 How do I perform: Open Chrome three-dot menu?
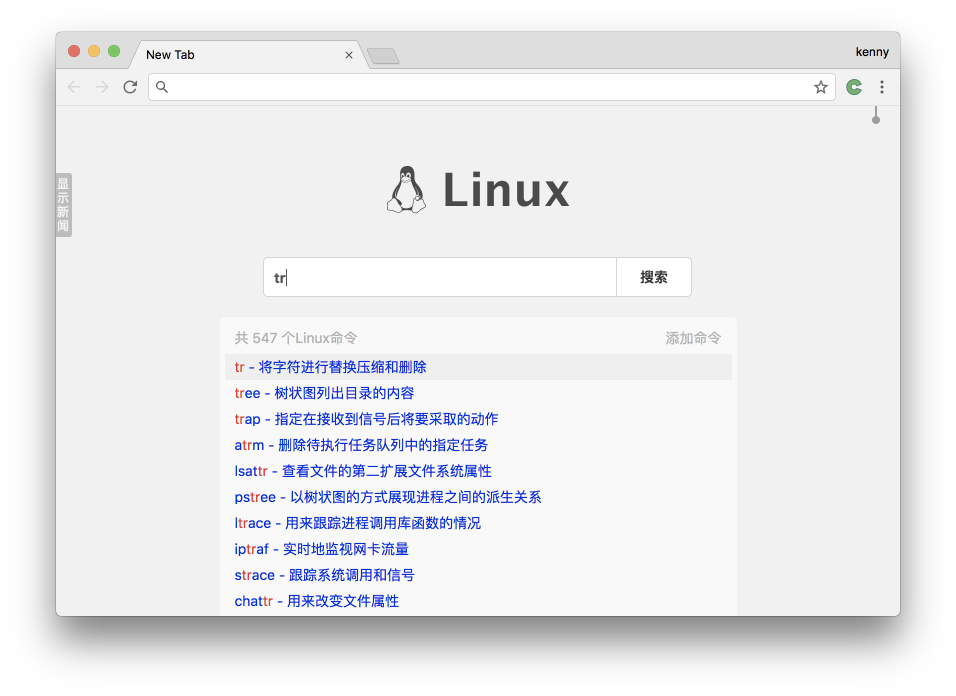[x=882, y=87]
